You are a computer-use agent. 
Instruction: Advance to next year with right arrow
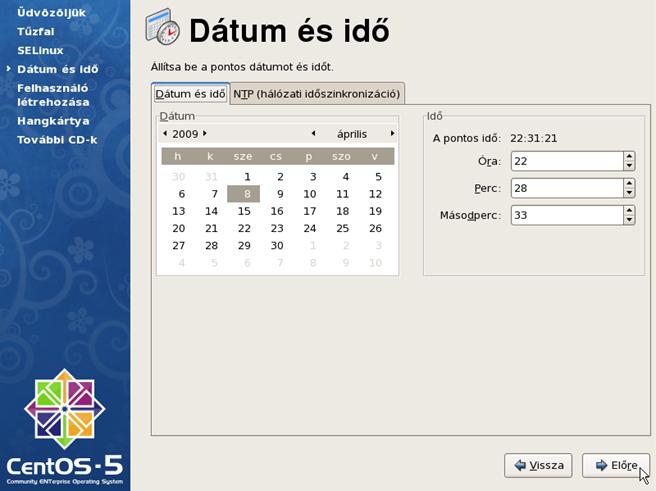[x=205, y=134]
